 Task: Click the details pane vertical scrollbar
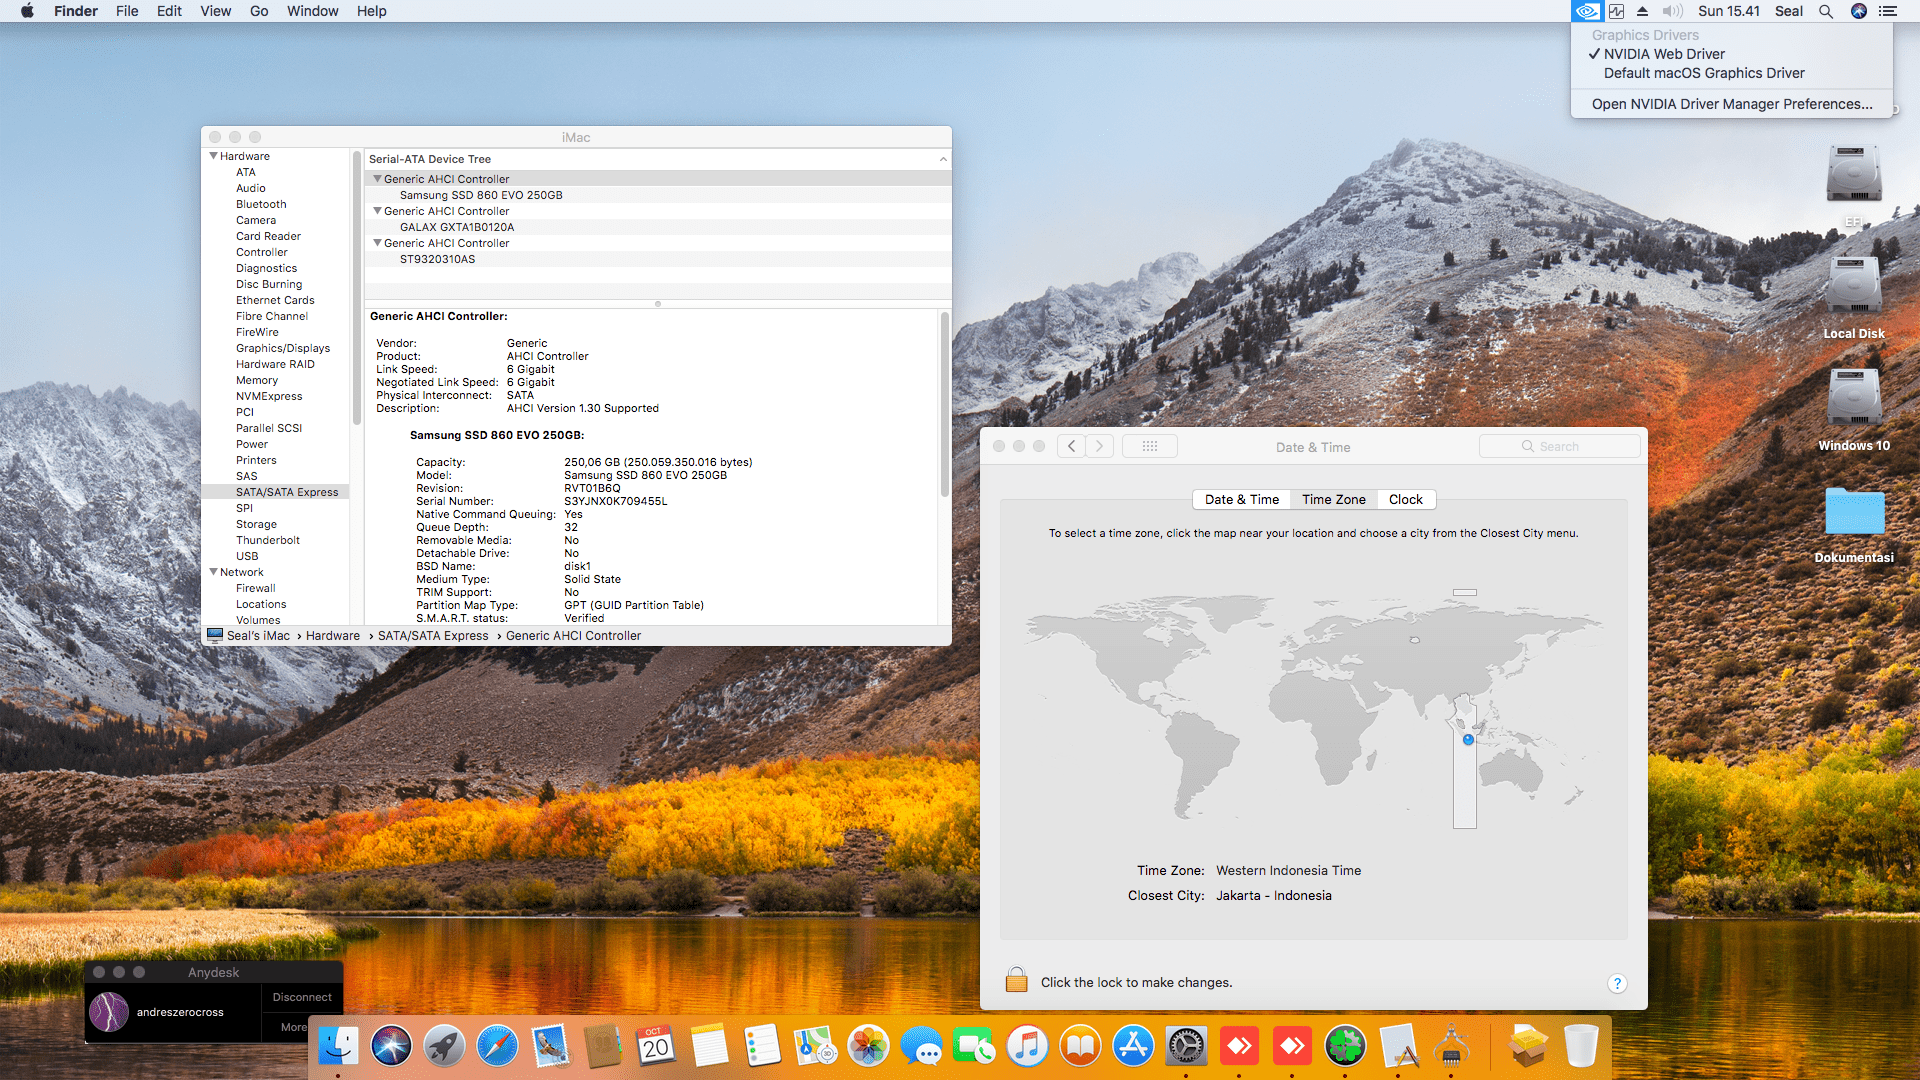coord(944,405)
